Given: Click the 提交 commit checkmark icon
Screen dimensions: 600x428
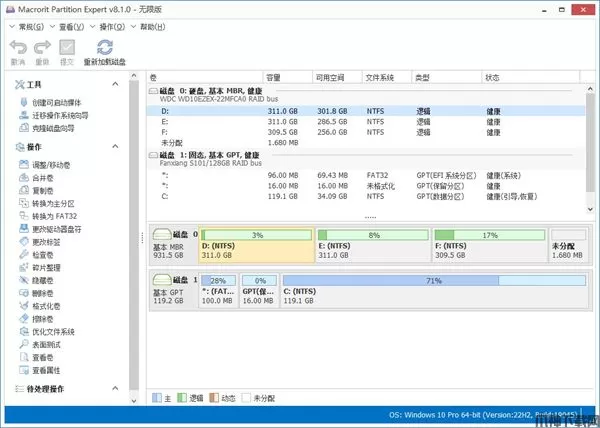Looking at the screenshot, I should click(66, 47).
